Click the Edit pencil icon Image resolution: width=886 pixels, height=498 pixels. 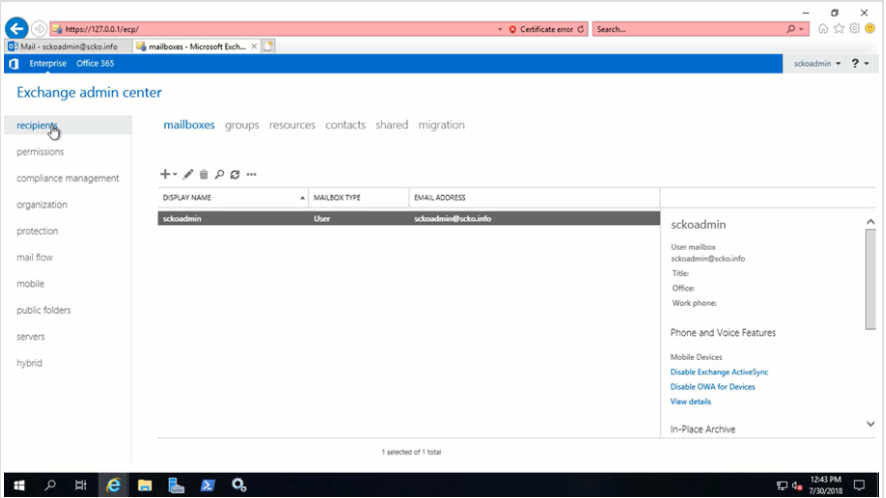click(188, 174)
